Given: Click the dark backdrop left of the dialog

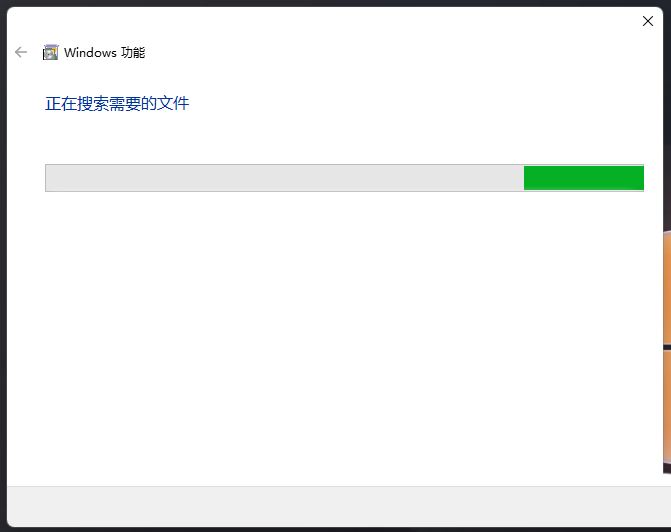Looking at the screenshot, I should click(x=3, y=265).
